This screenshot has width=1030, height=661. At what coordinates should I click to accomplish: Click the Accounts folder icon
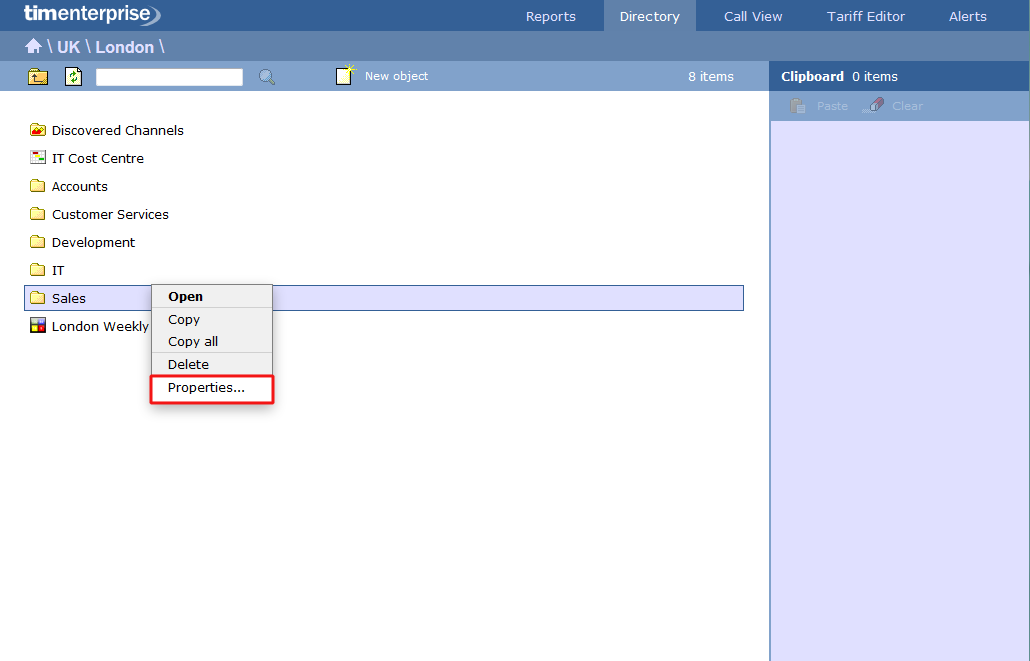tap(38, 186)
